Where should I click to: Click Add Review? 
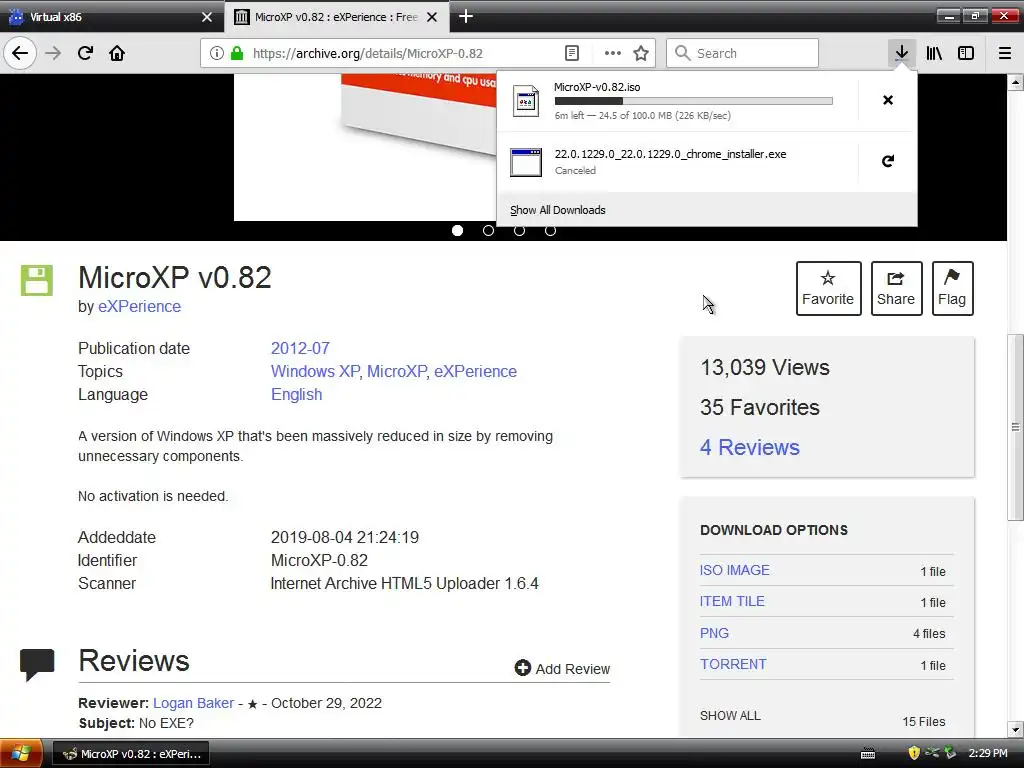(562, 668)
